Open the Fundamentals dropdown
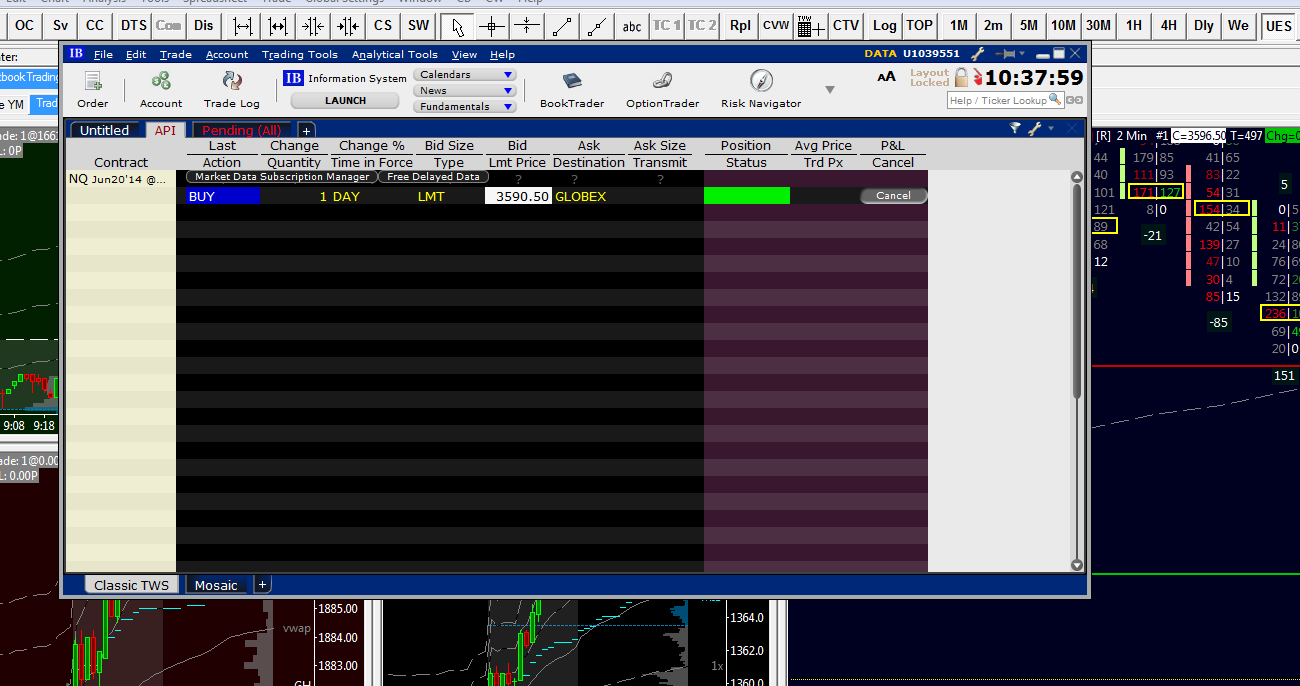The image size is (1300, 686). click(465, 106)
